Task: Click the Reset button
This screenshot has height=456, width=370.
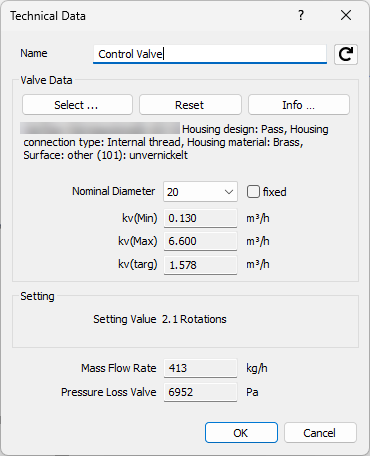Action: tap(190, 105)
